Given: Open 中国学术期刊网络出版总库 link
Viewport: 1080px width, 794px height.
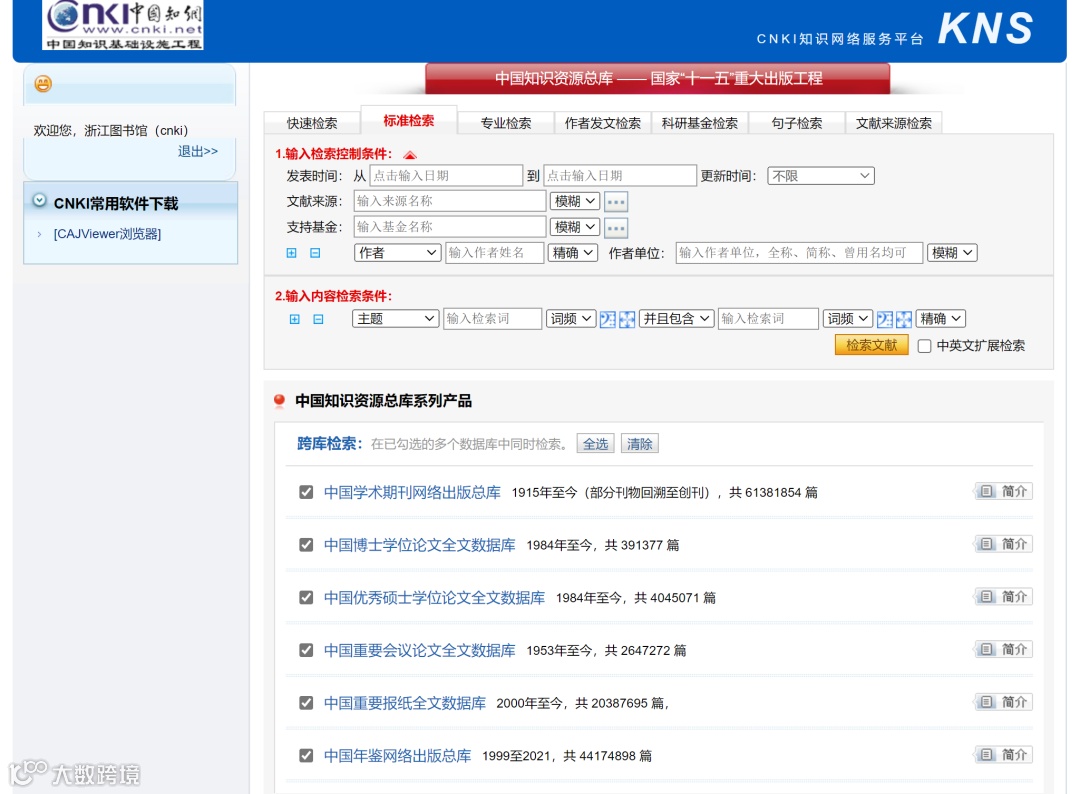Looking at the screenshot, I should [413, 492].
